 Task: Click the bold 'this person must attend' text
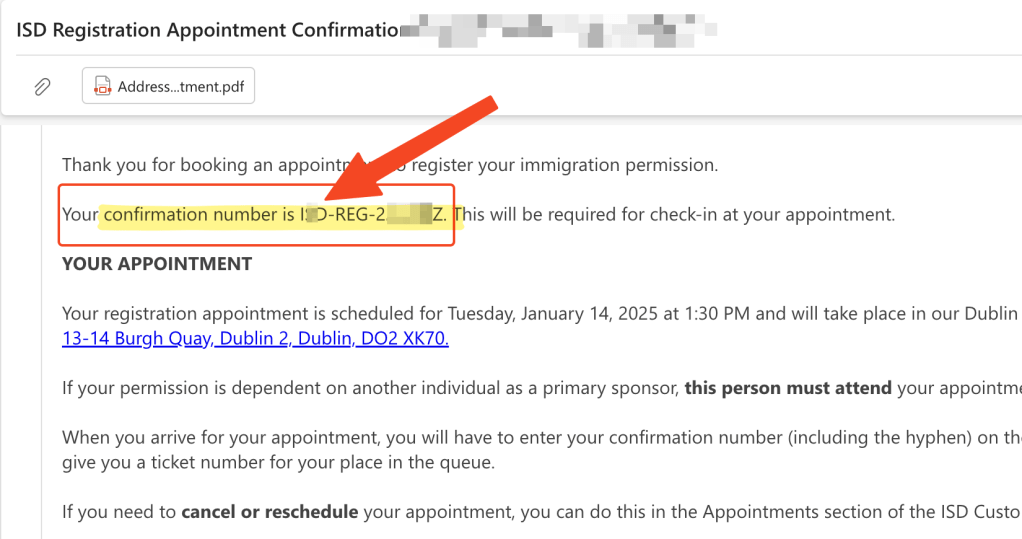(788, 388)
